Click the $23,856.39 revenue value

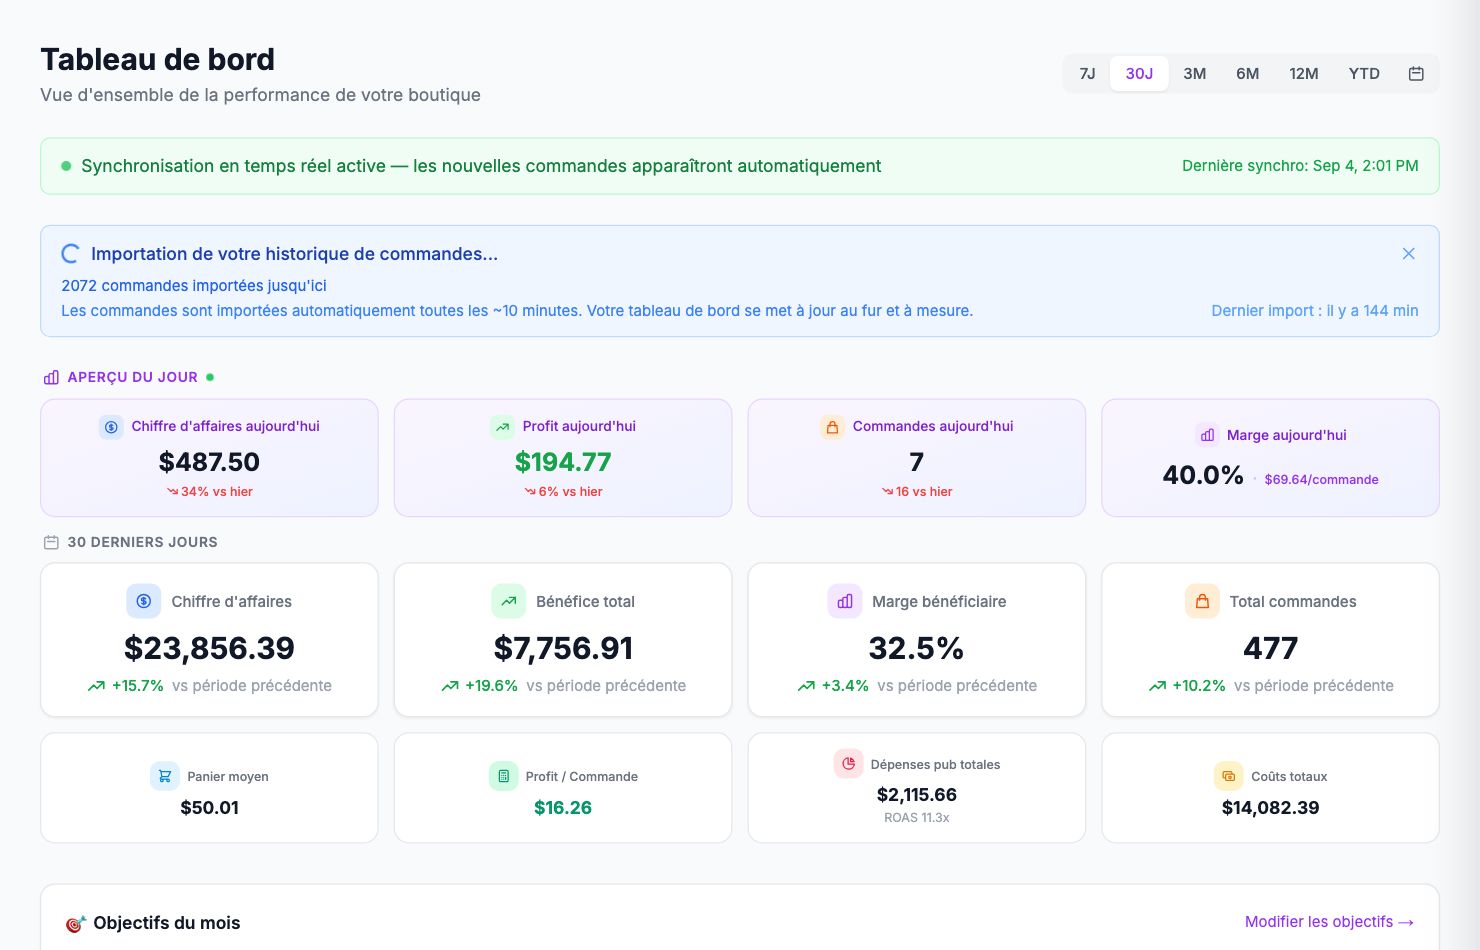(x=209, y=648)
